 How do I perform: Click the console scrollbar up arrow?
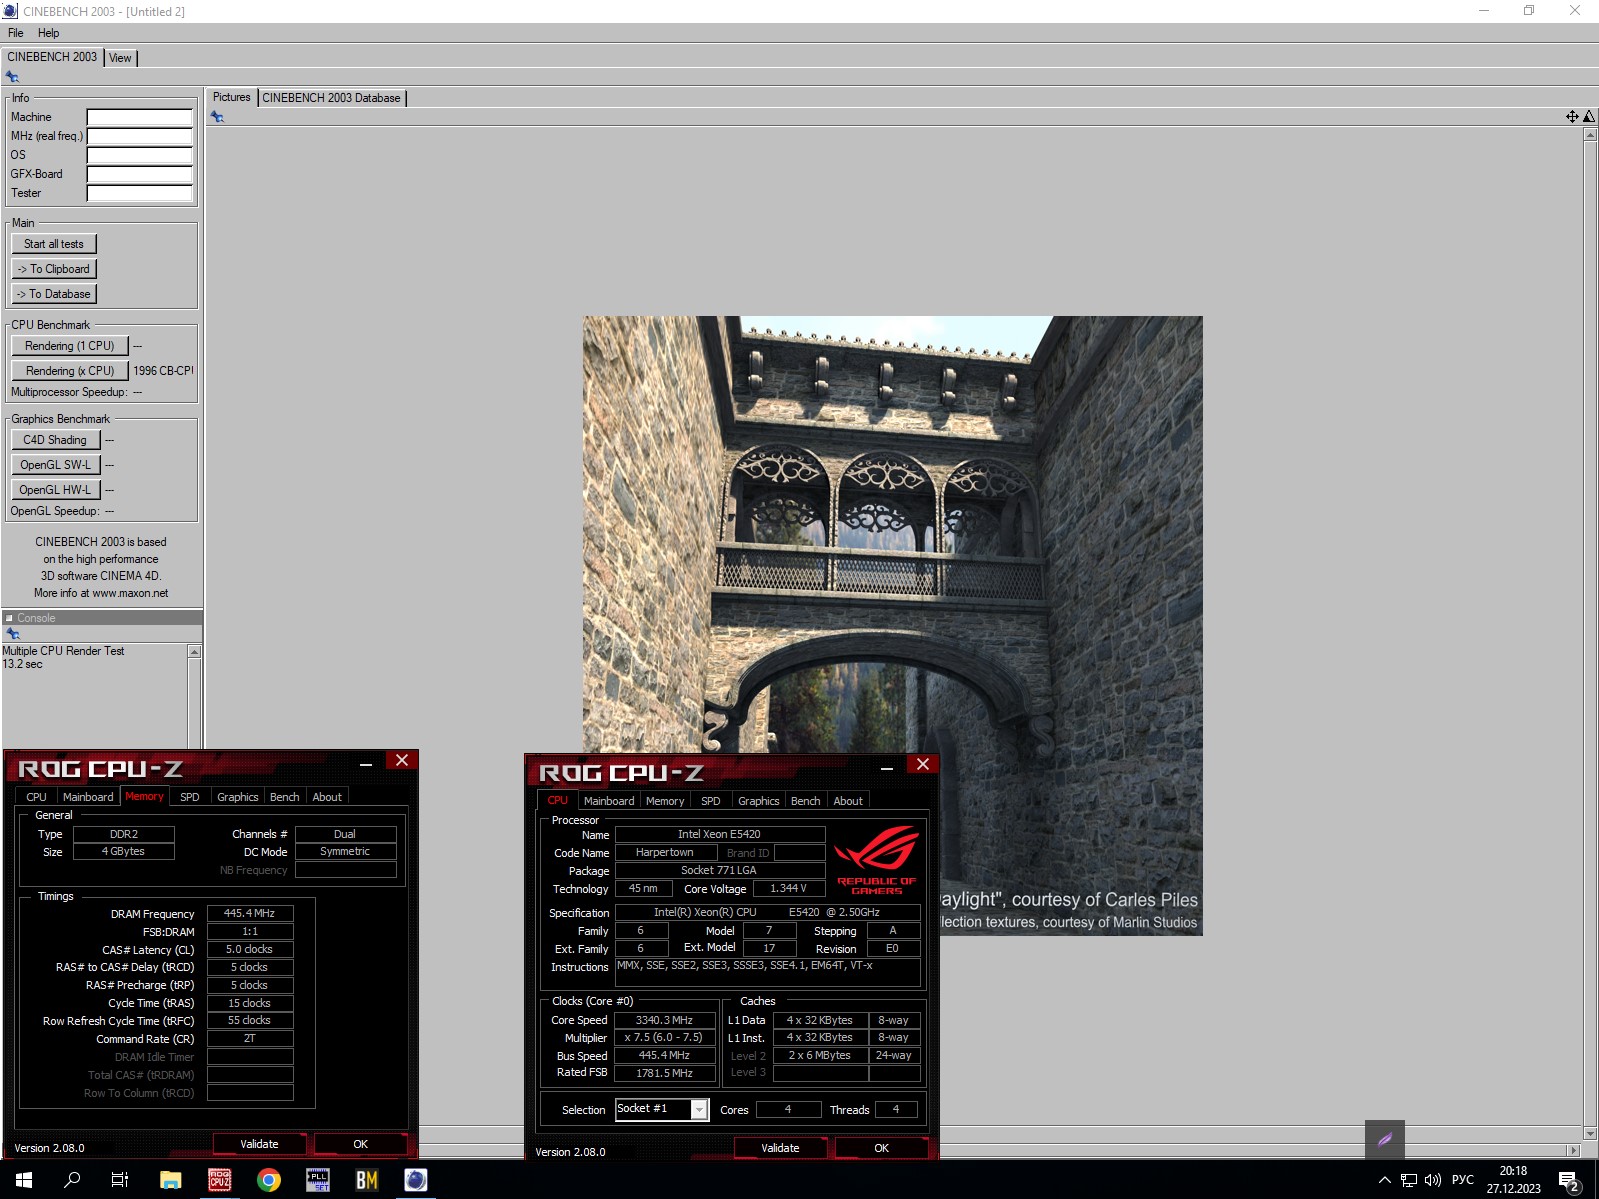pyautogui.click(x=194, y=652)
